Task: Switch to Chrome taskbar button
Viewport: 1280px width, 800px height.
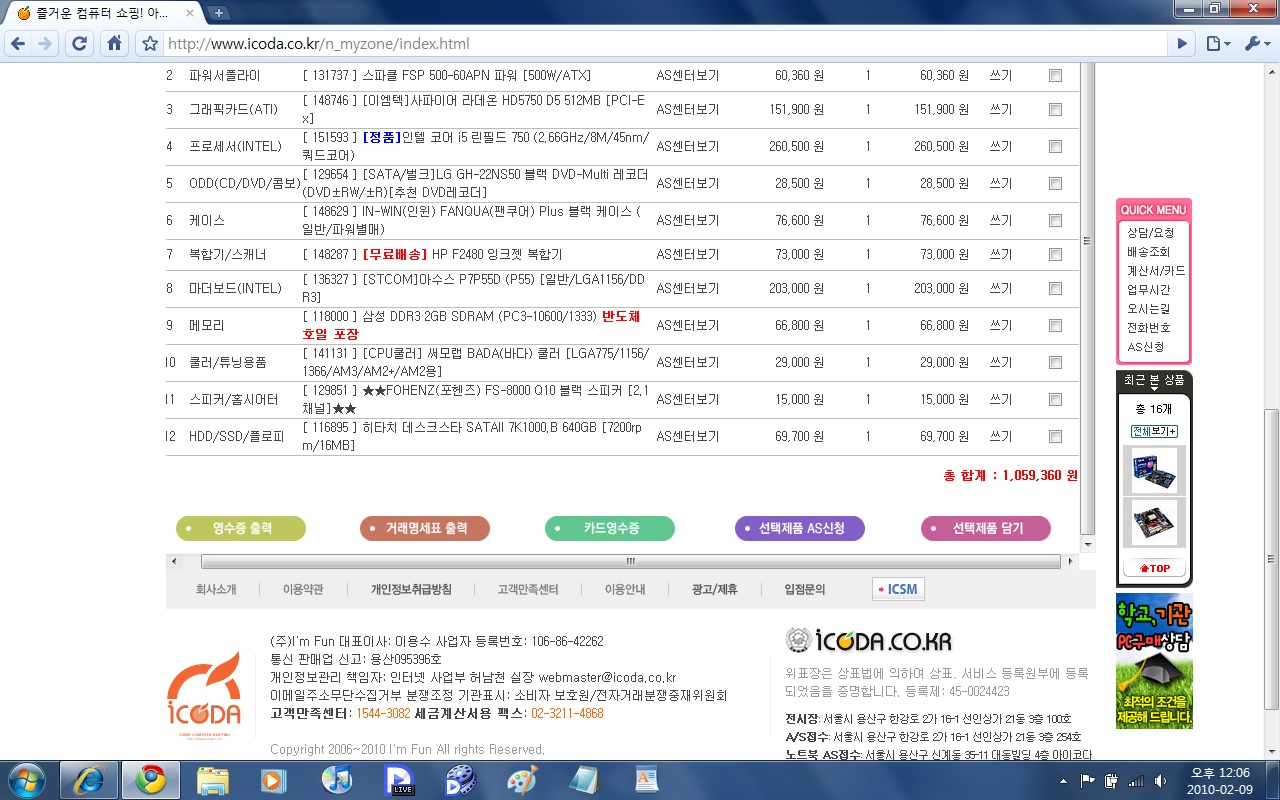Action: click(151, 779)
